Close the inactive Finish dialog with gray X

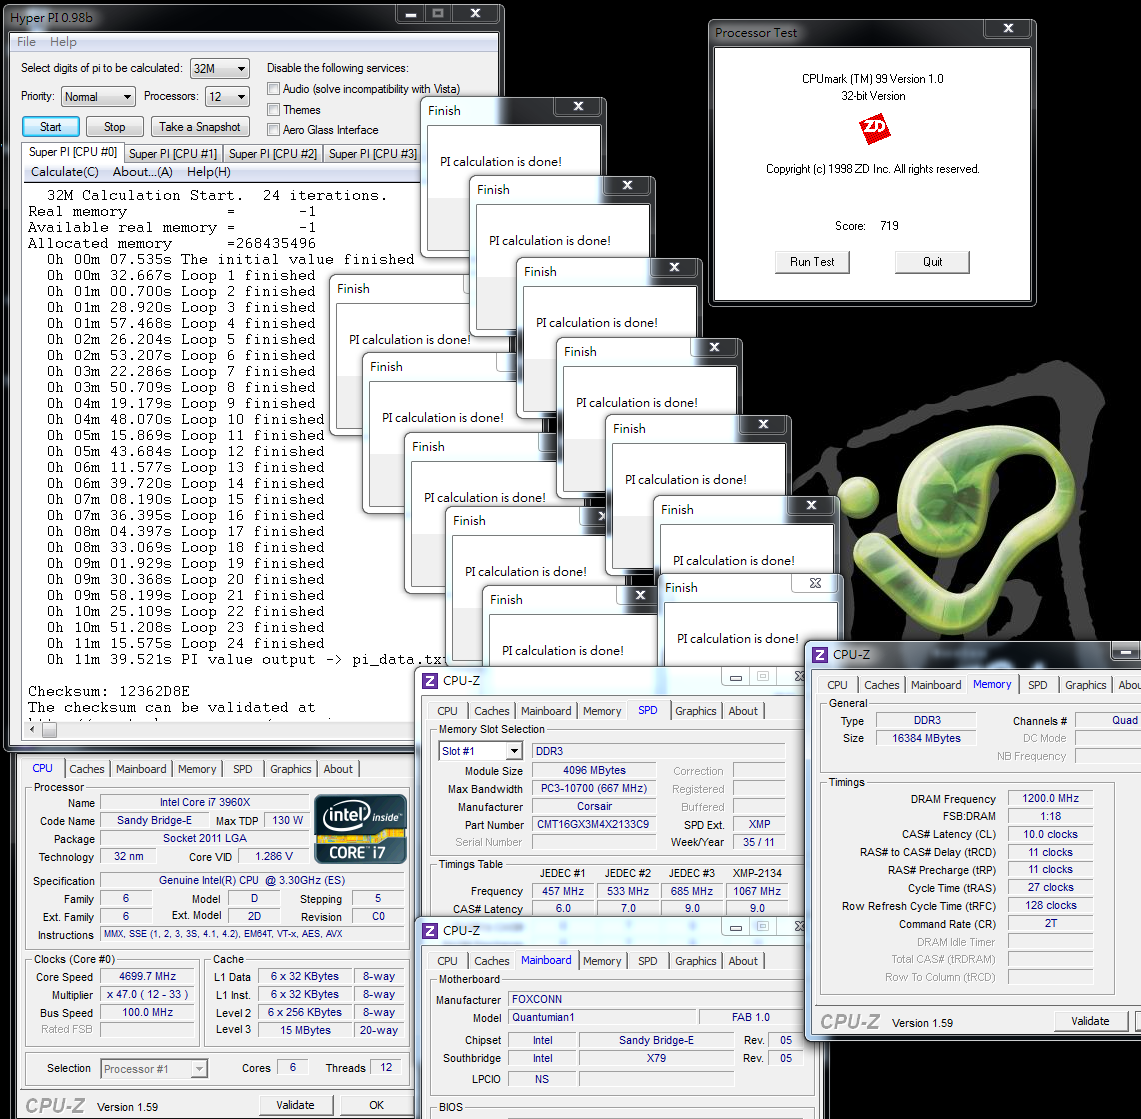click(815, 584)
